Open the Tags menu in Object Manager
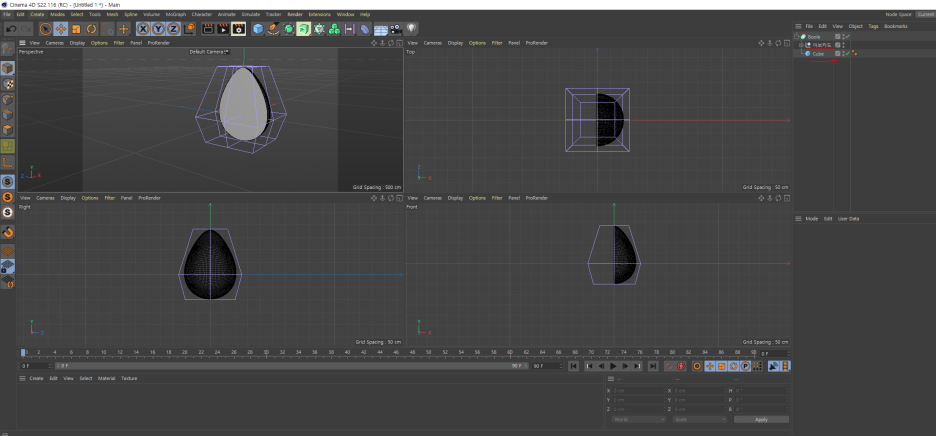The height and width of the screenshot is (436, 936). [x=873, y=26]
